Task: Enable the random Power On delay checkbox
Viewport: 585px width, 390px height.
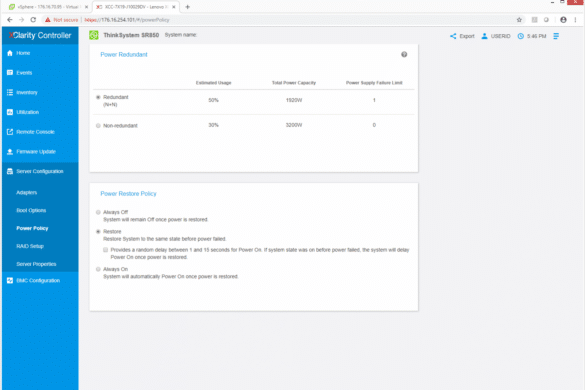Action: [x=106, y=250]
